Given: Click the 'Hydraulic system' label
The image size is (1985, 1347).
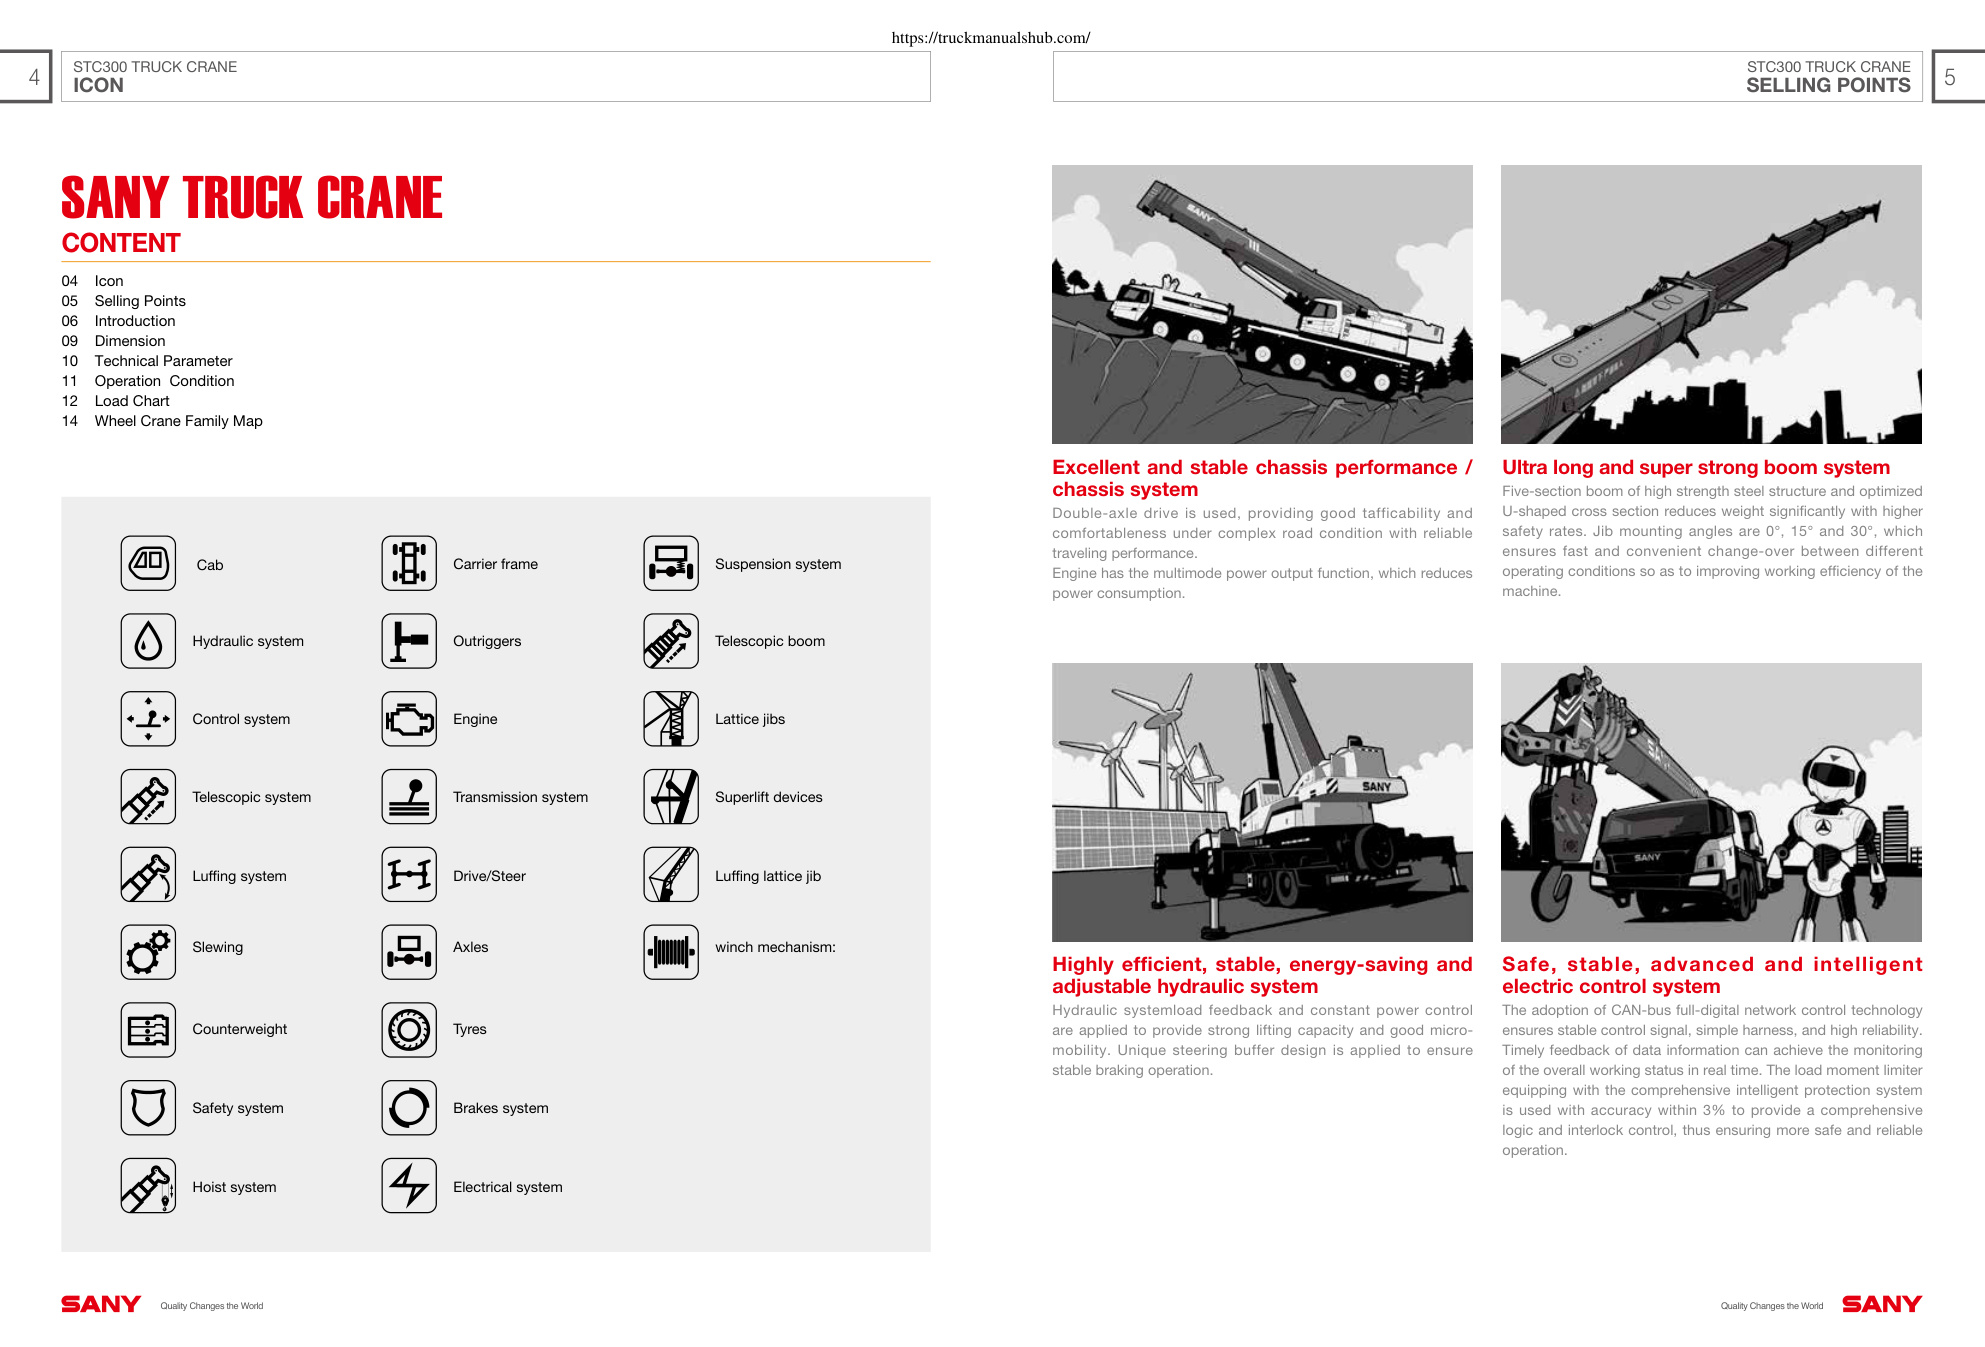Looking at the screenshot, I should [x=248, y=641].
